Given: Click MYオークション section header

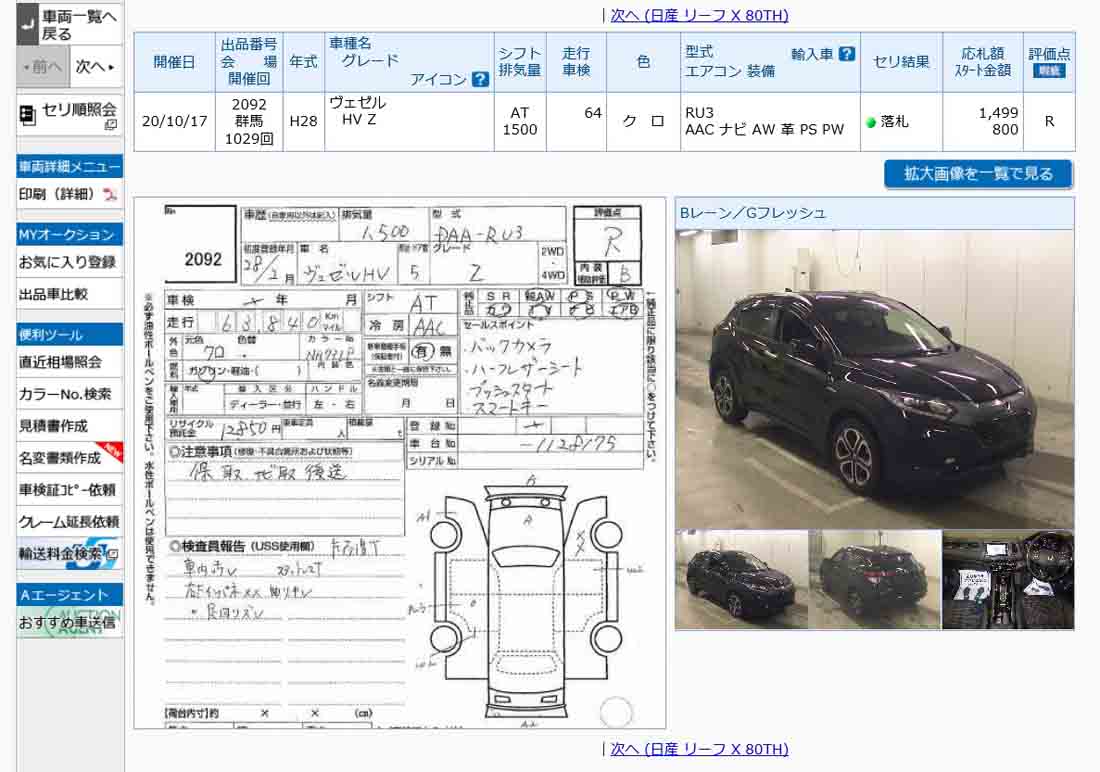Looking at the screenshot, I should [x=69, y=234].
